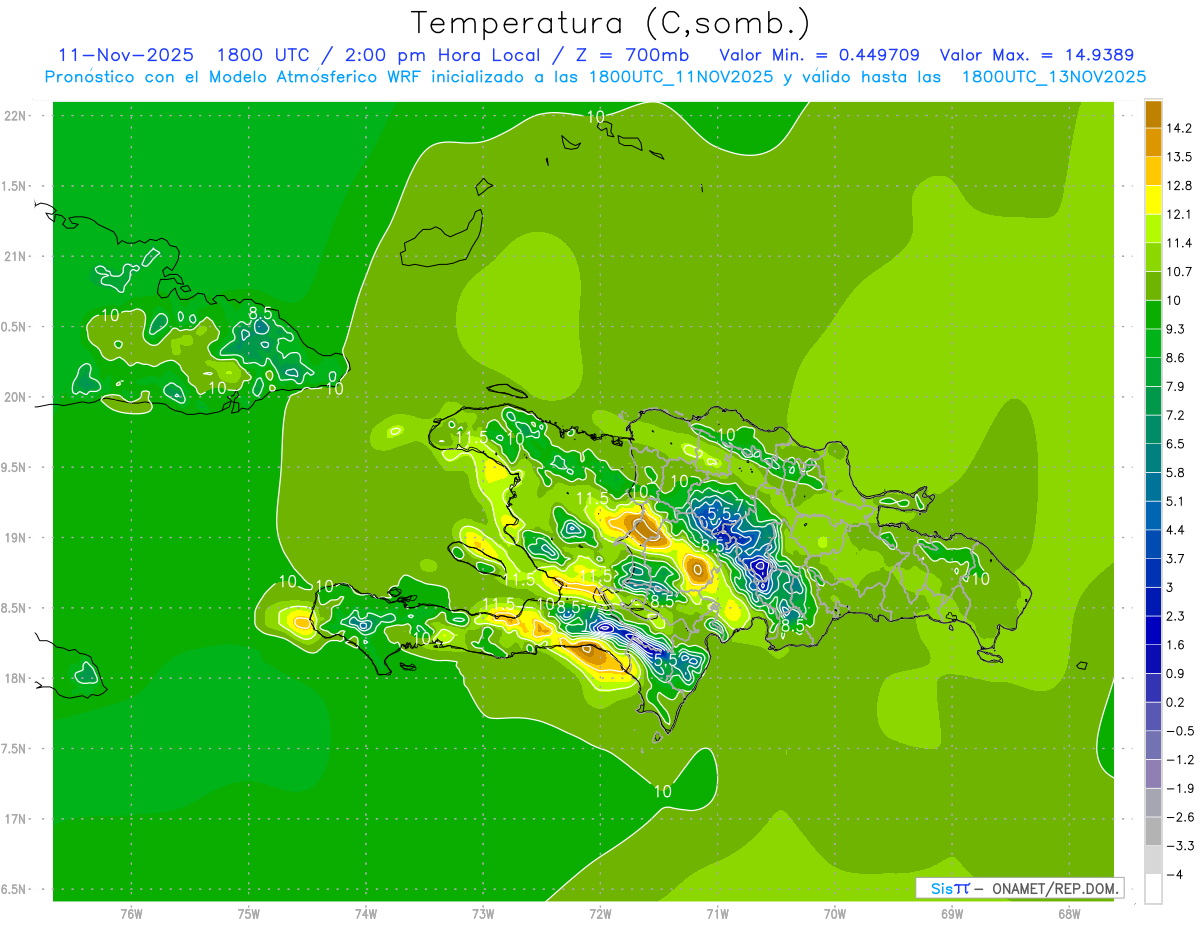
Task: Click the 11.4 color bar label
Action: click(x=1179, y=243)
